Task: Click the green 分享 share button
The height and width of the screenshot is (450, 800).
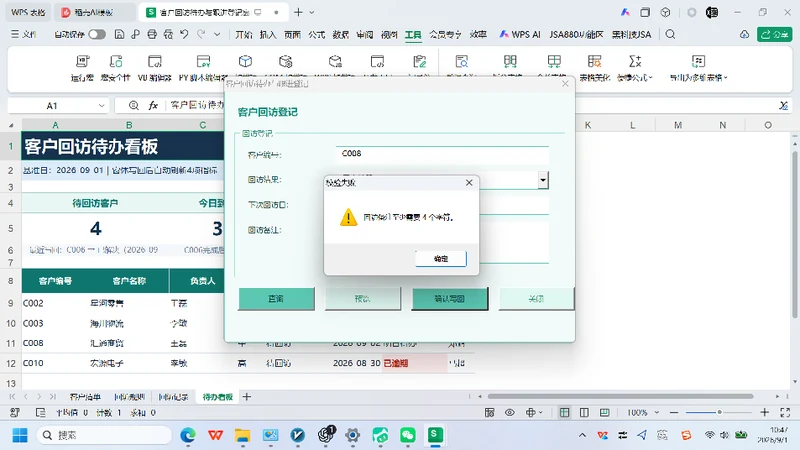Action: [774, 34]
